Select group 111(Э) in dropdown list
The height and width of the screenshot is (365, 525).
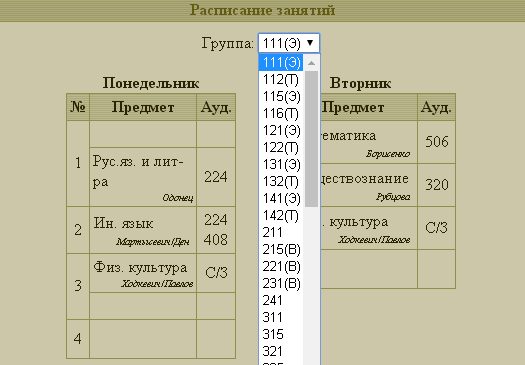click(281, 63)
